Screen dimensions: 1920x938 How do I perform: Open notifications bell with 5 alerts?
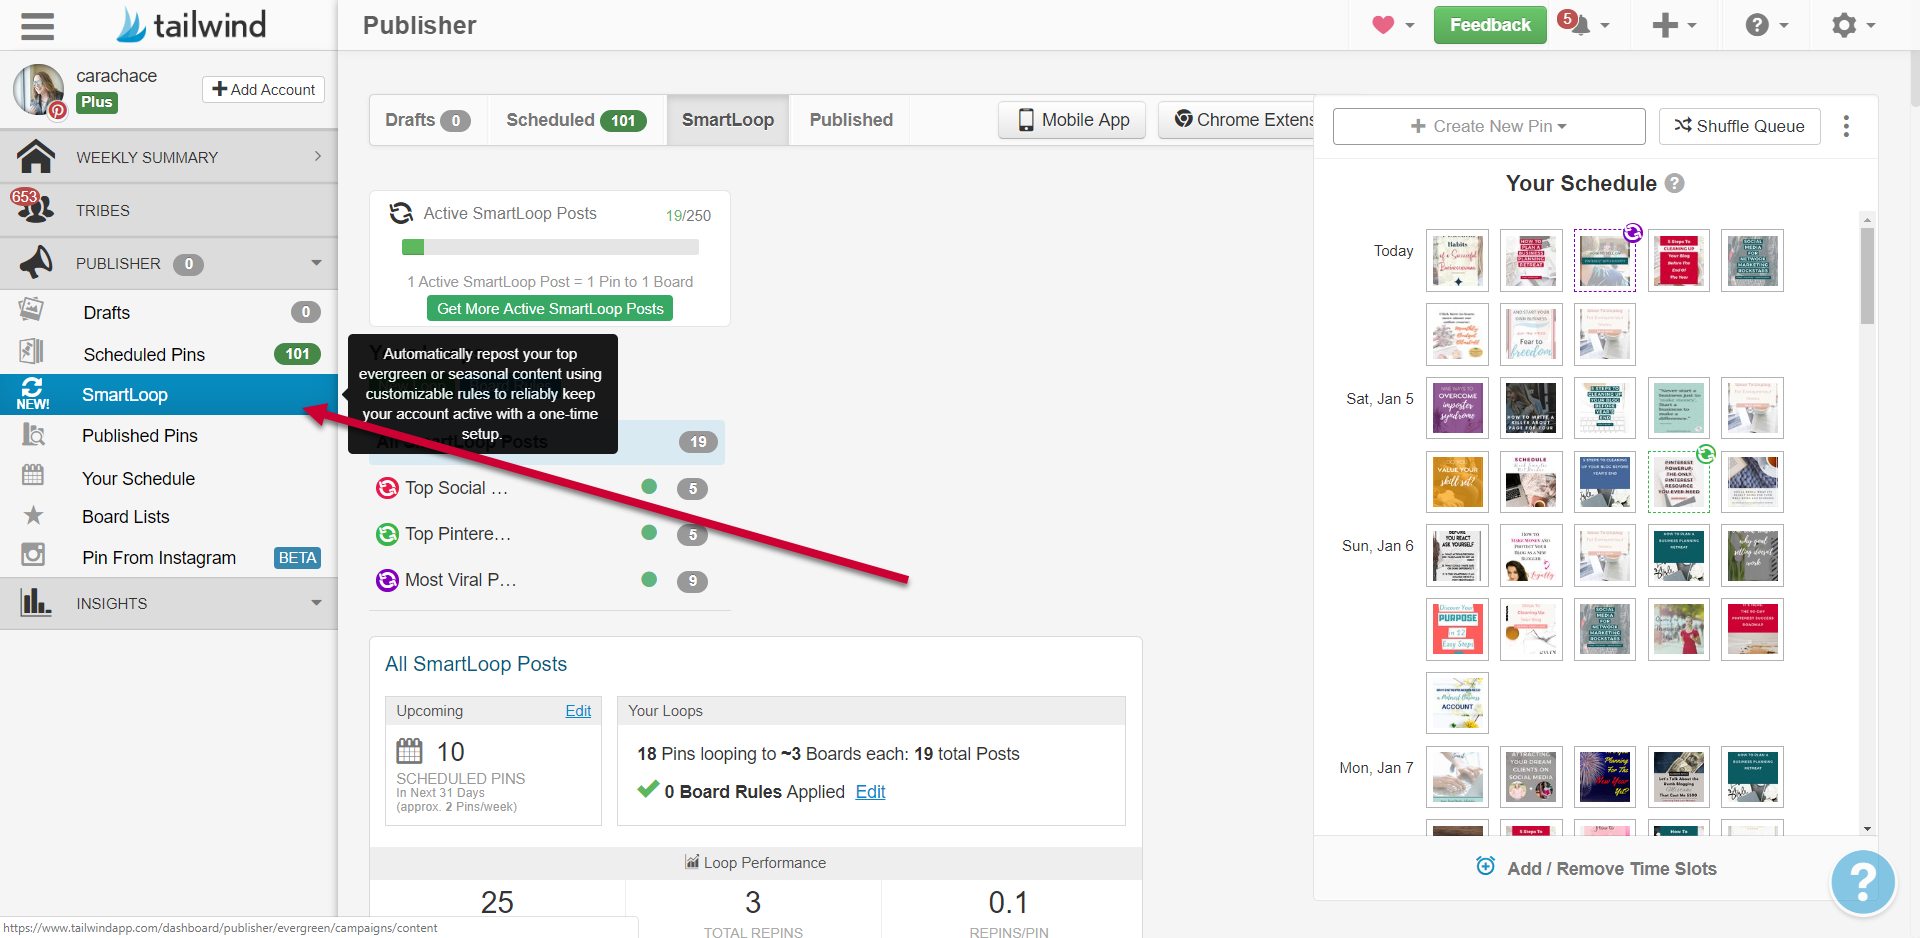pyautogui.click(x=1585, y=24)
